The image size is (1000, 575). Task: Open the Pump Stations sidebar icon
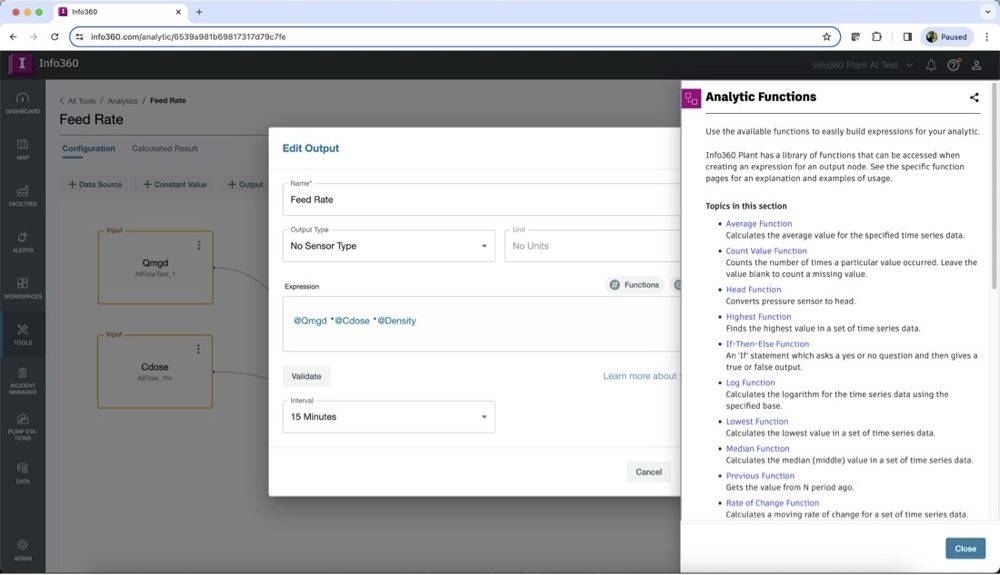[22, 427]
